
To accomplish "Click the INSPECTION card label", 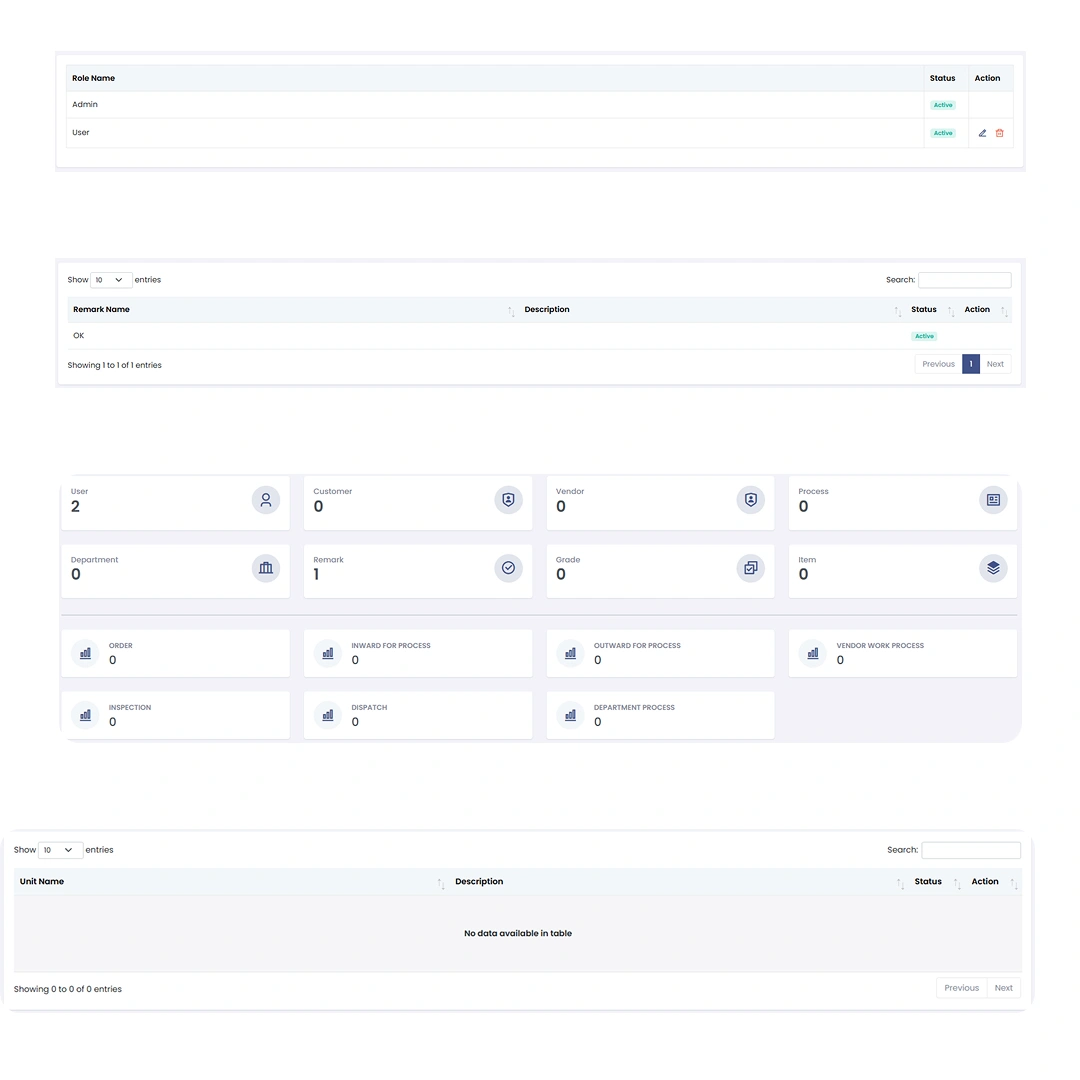I will point(129,707).
